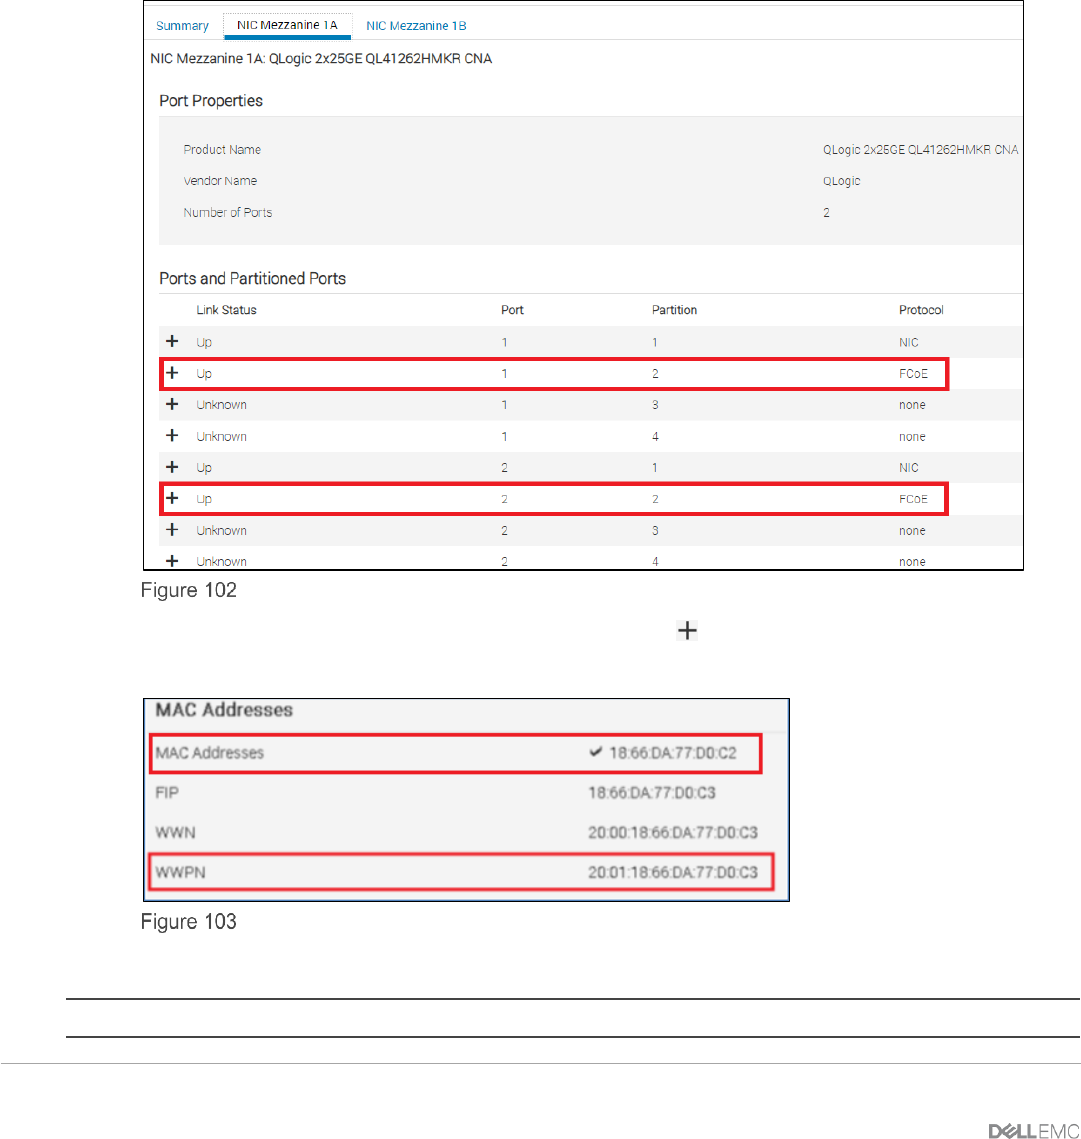Click the MAC address value 18:66:DA:77:D0:C2
Image resolution: width=1081 pixels, height=1139 pixels.
(673, 753)
